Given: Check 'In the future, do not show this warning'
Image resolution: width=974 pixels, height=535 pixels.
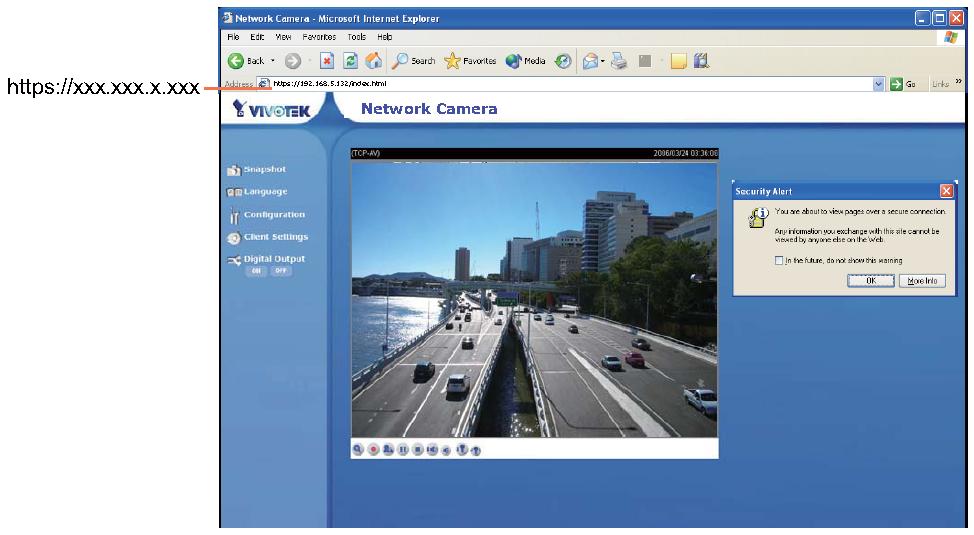Looking at the screenshot, I should tap(778, 260).
